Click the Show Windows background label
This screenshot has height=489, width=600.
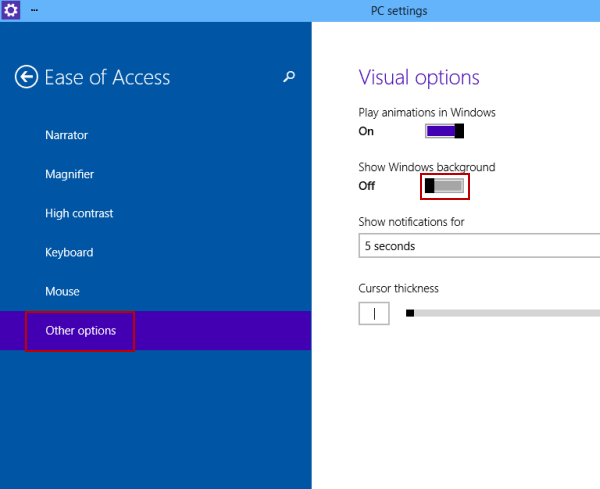[x=427, y=167]
